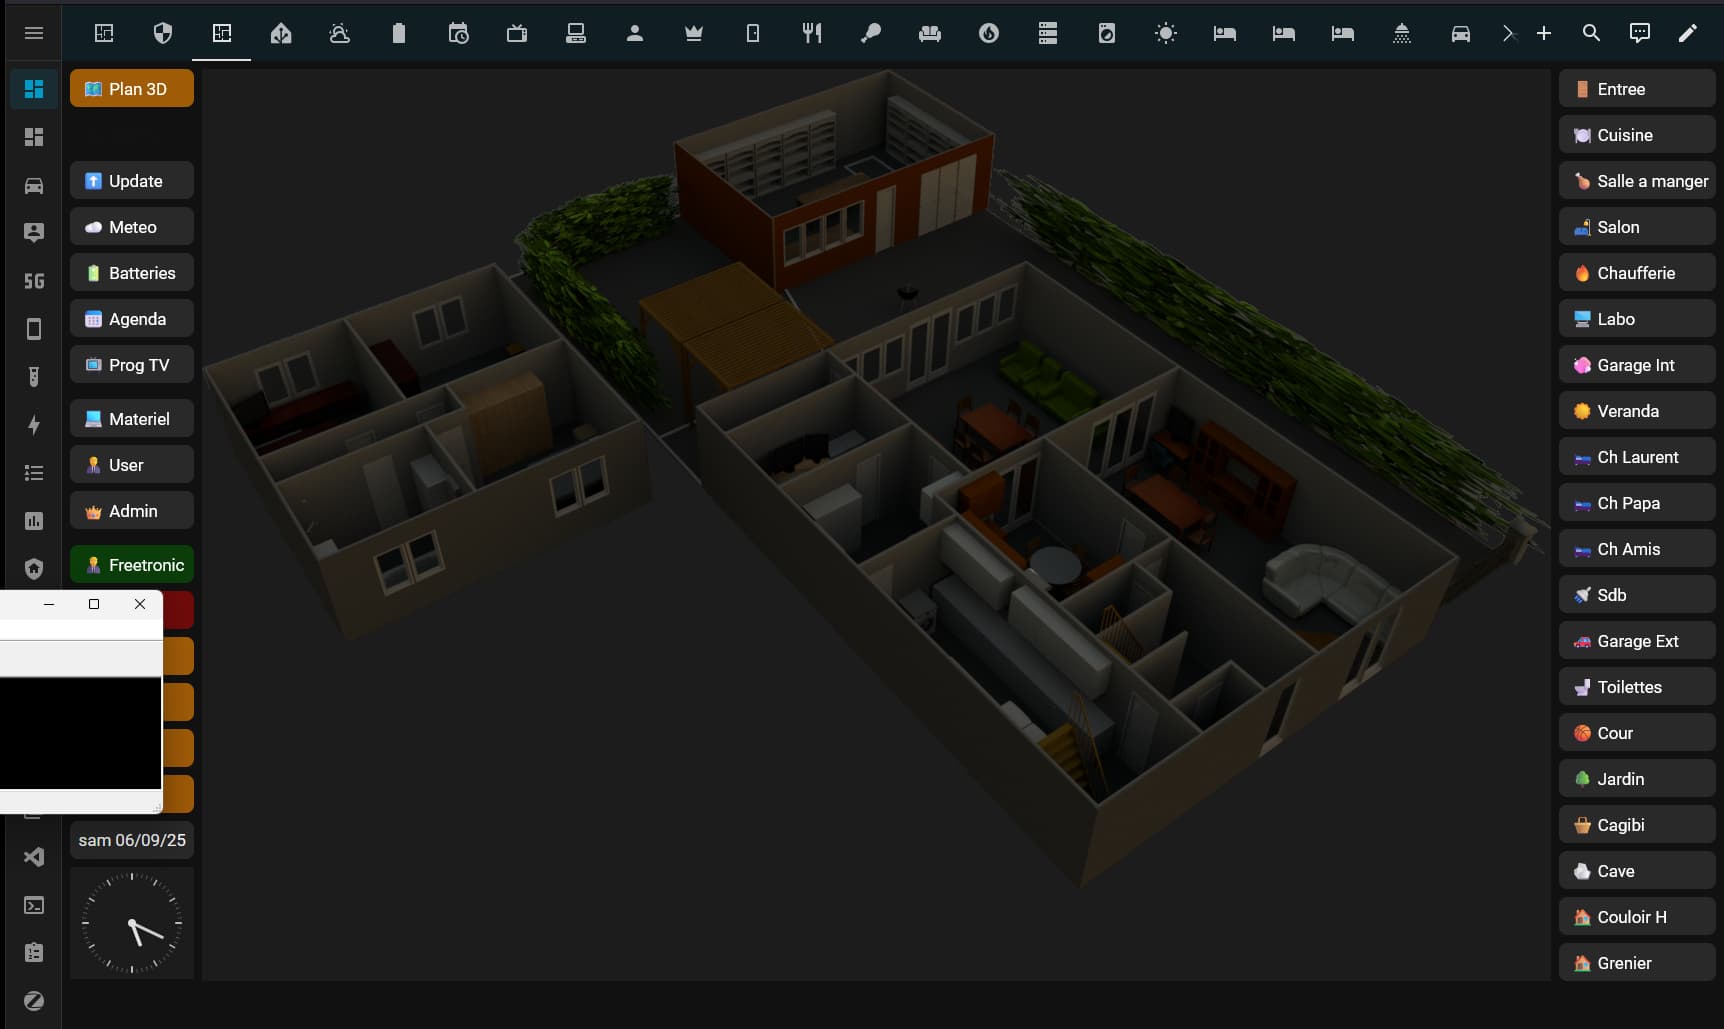Select the sofa tab icon
The image size is (1724, 1029).
(x=930, y=33)
